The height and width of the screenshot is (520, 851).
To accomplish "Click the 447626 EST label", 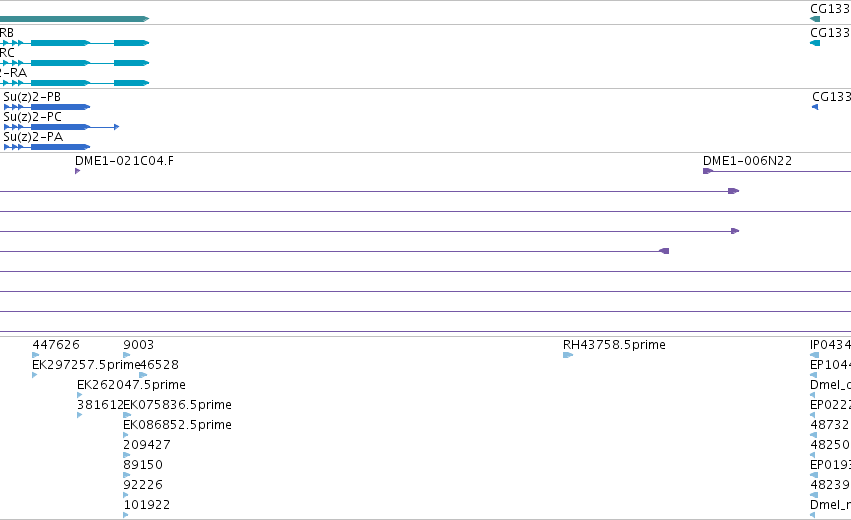I will pyautogui.click(x=56, y=345).
